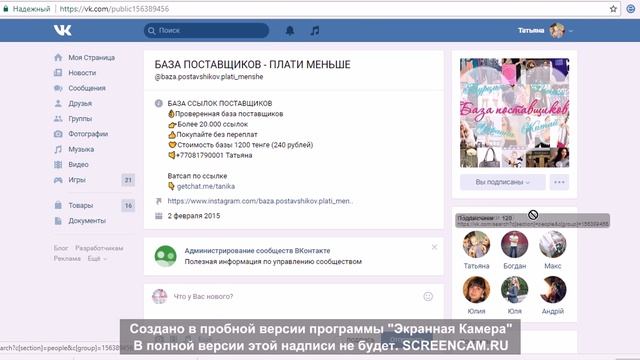Open the music note player icon
Image resolution: width=640 pixels, height=360 pixels.
click(x=315, y=30)
